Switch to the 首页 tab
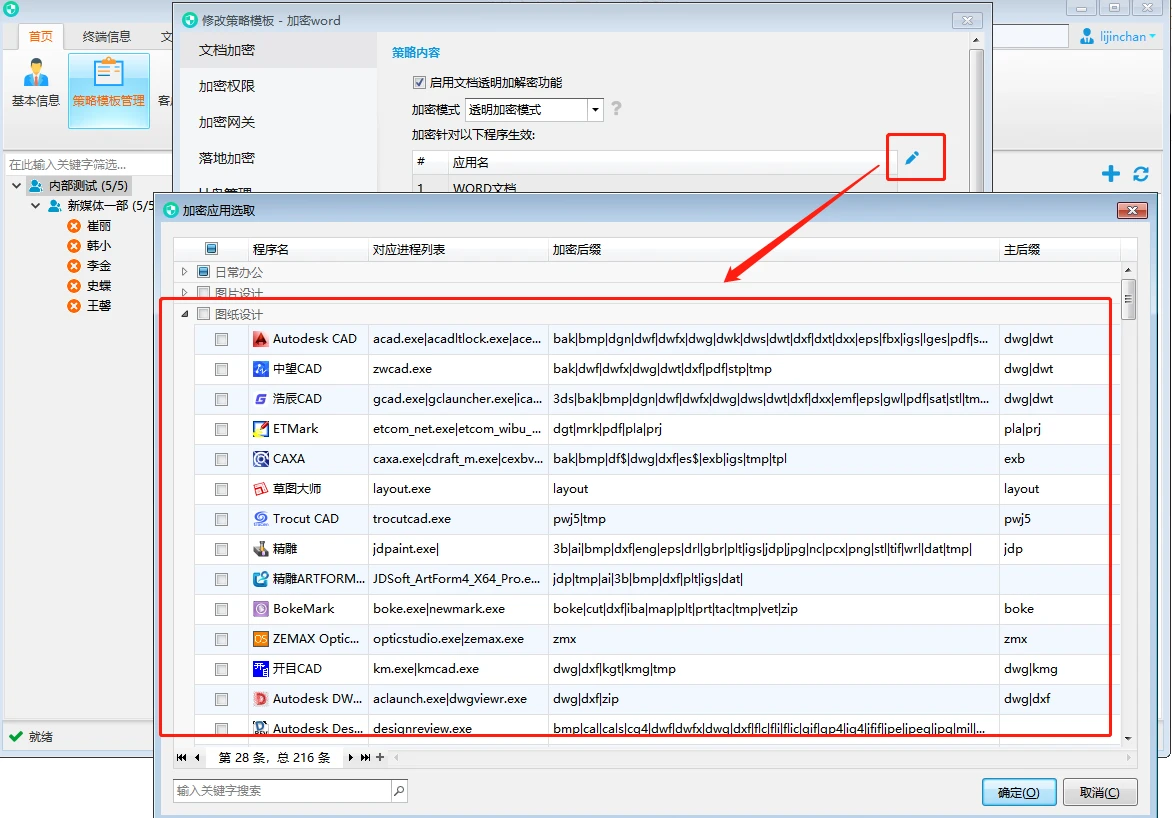1172x818 pixels. coord(40,37)
